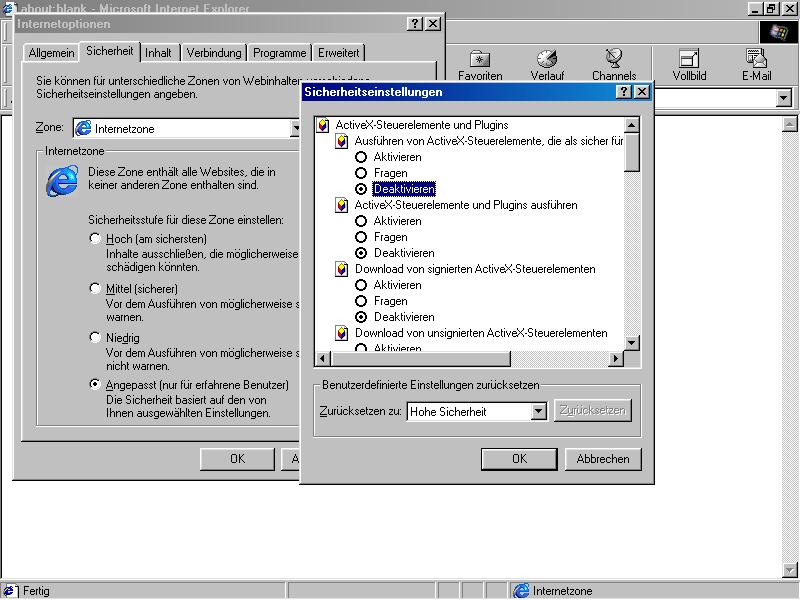
Task: Confirm with OK in Sicherheitseinstellungen dialog
Action: pyautogui.click(x=519, y=459)
